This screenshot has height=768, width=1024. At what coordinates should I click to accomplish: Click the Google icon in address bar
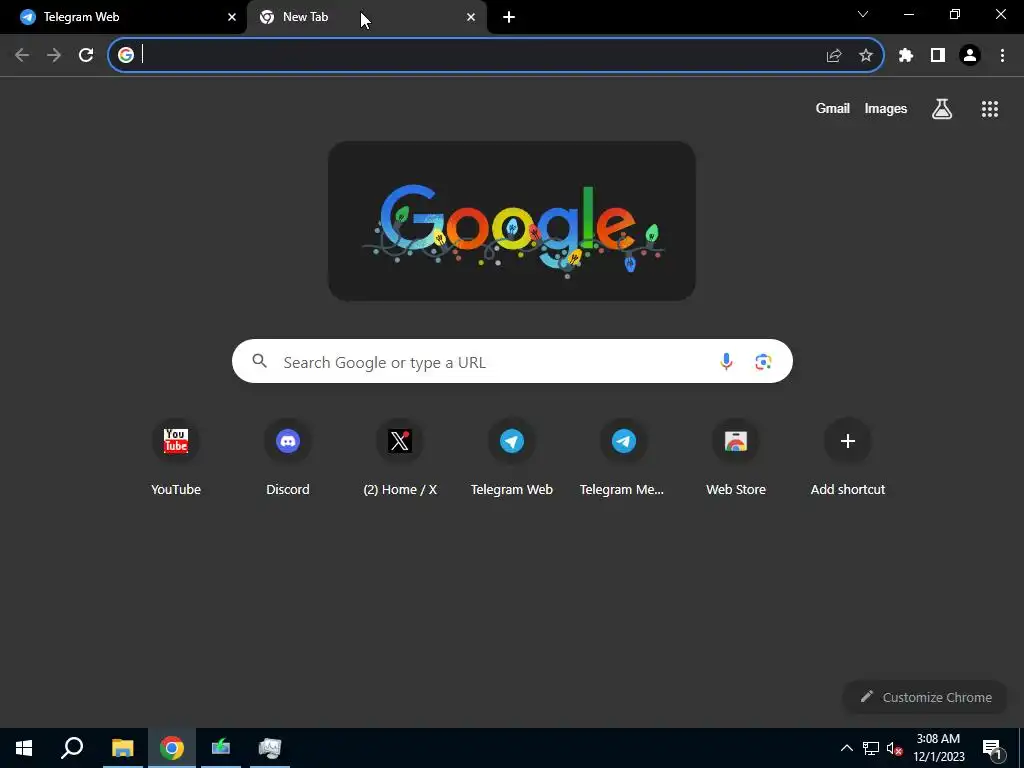(x=126, y=56)
